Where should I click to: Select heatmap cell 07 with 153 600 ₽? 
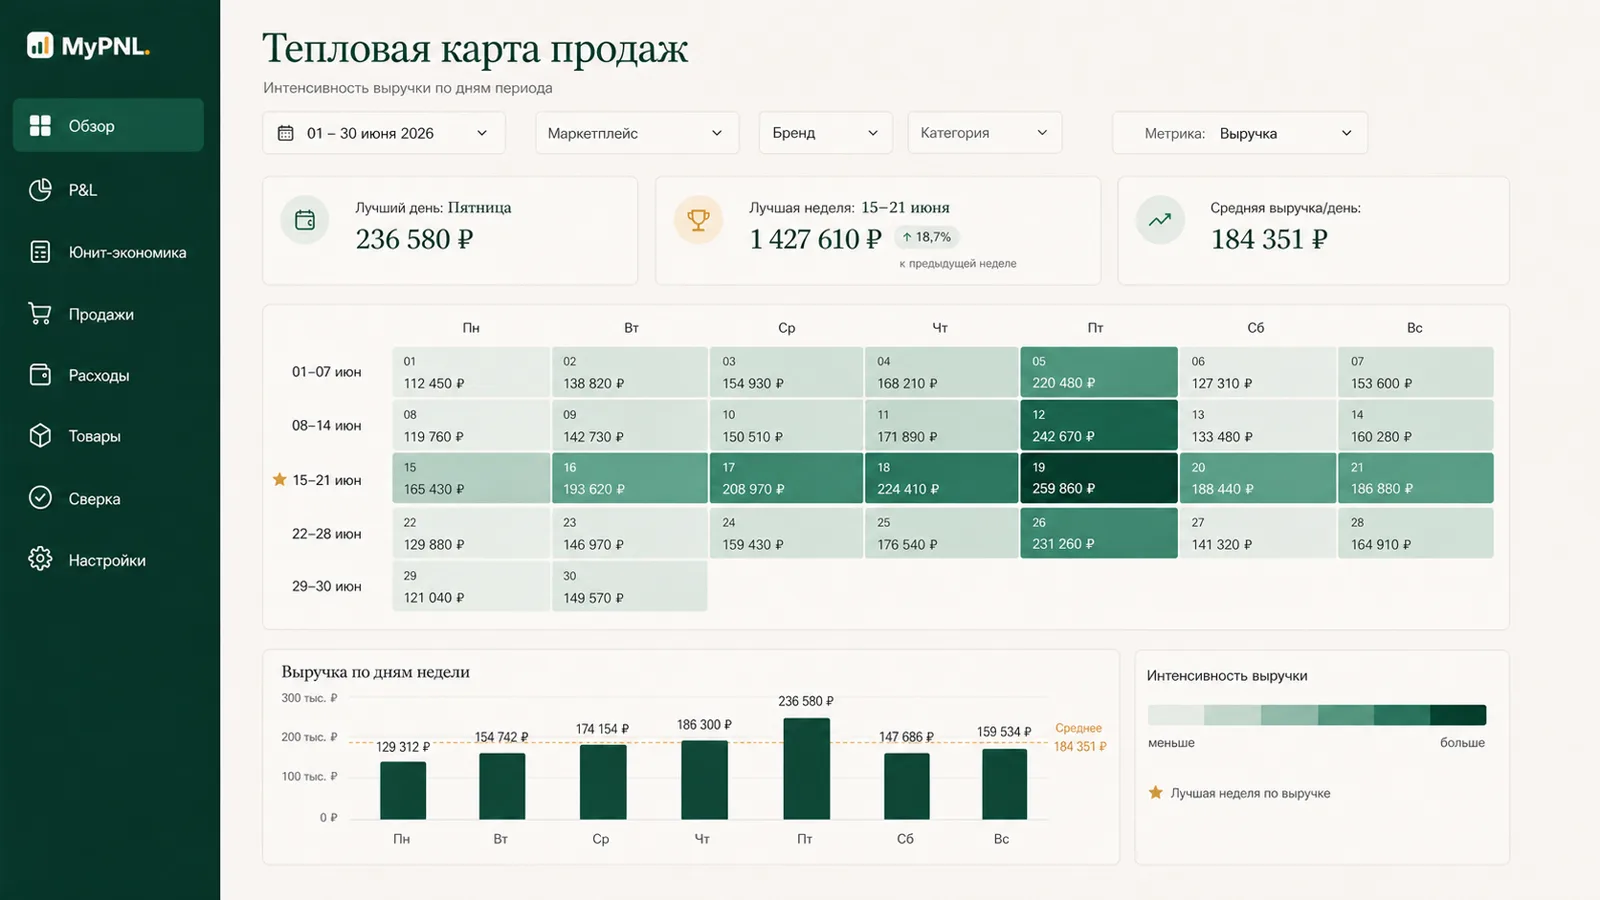tap(1415, 372)
